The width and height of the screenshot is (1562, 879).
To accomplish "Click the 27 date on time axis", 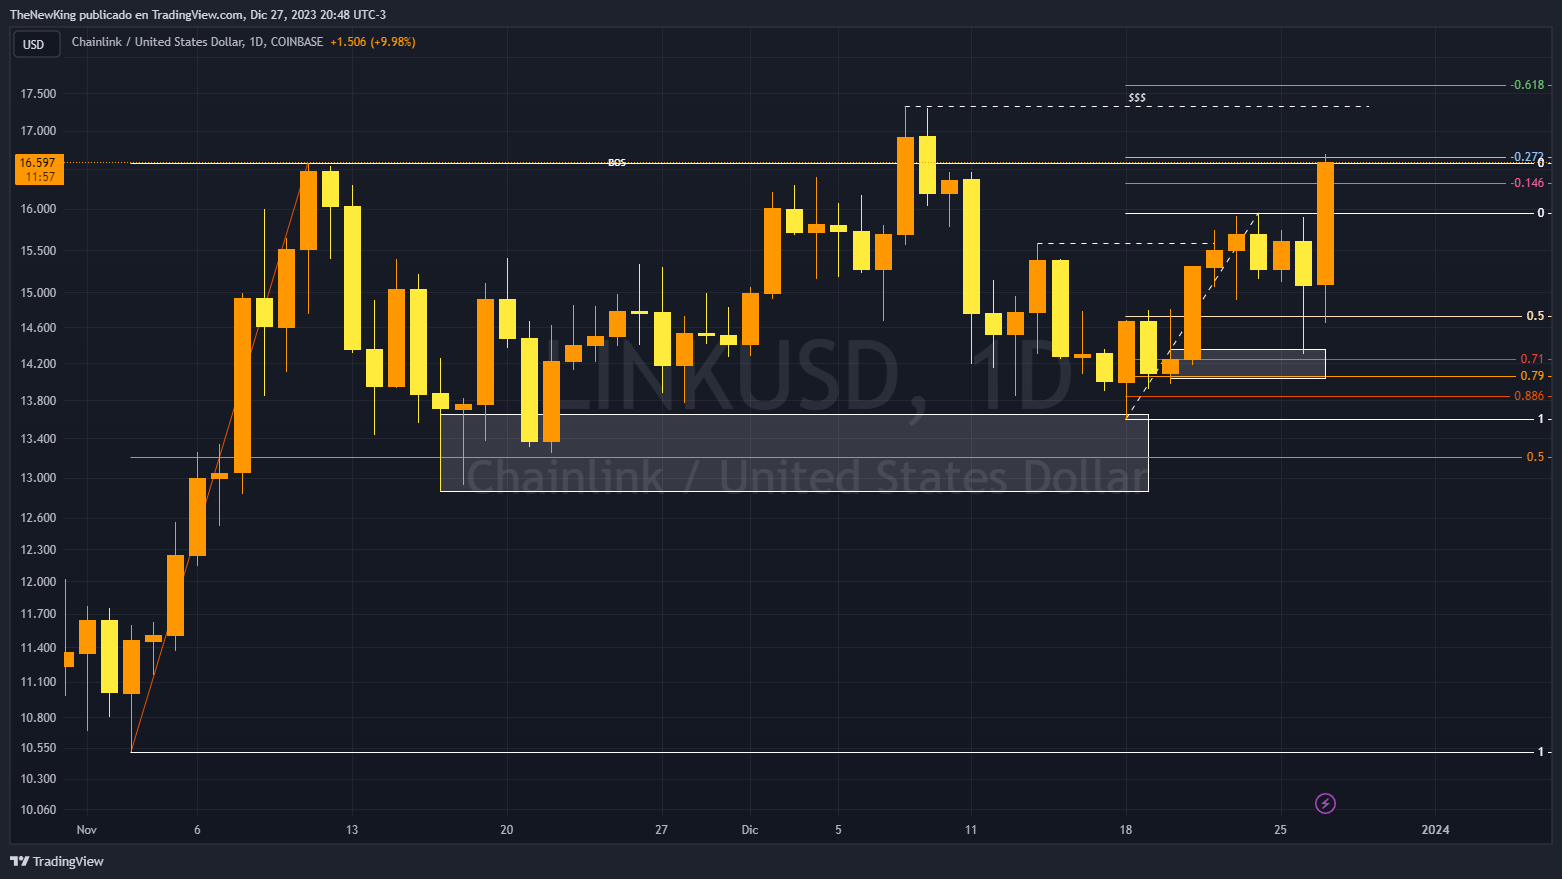I will tap(661, 830).
